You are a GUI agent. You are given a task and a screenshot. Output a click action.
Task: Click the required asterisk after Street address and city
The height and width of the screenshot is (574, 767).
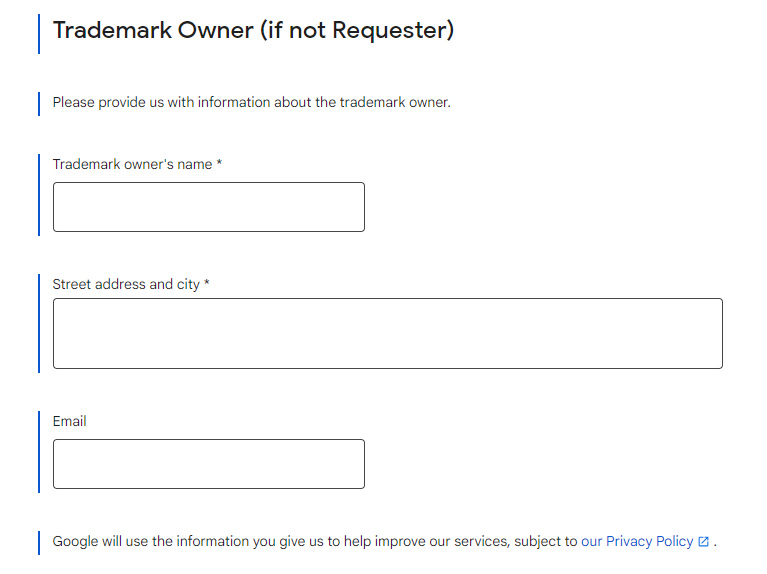tap(207, 284)
